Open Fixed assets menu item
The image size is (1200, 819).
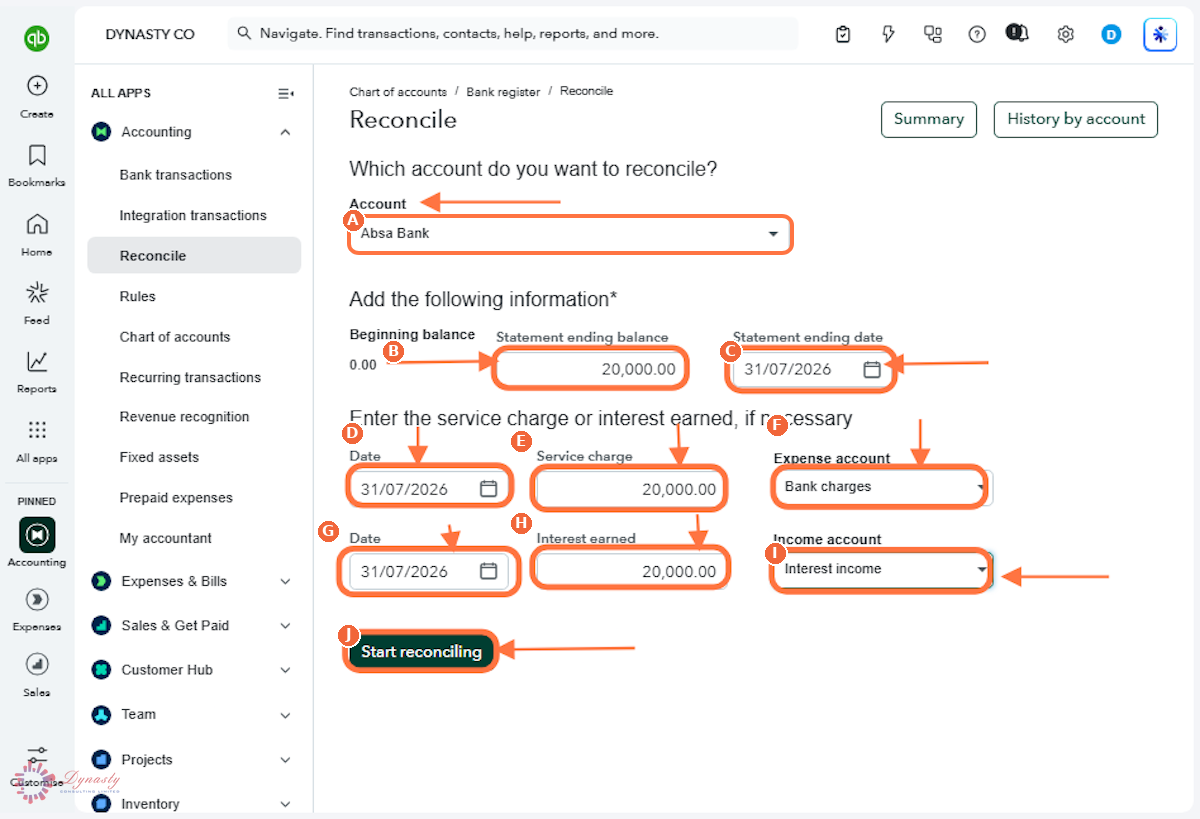pyautogui.click(x=159, y=457)
